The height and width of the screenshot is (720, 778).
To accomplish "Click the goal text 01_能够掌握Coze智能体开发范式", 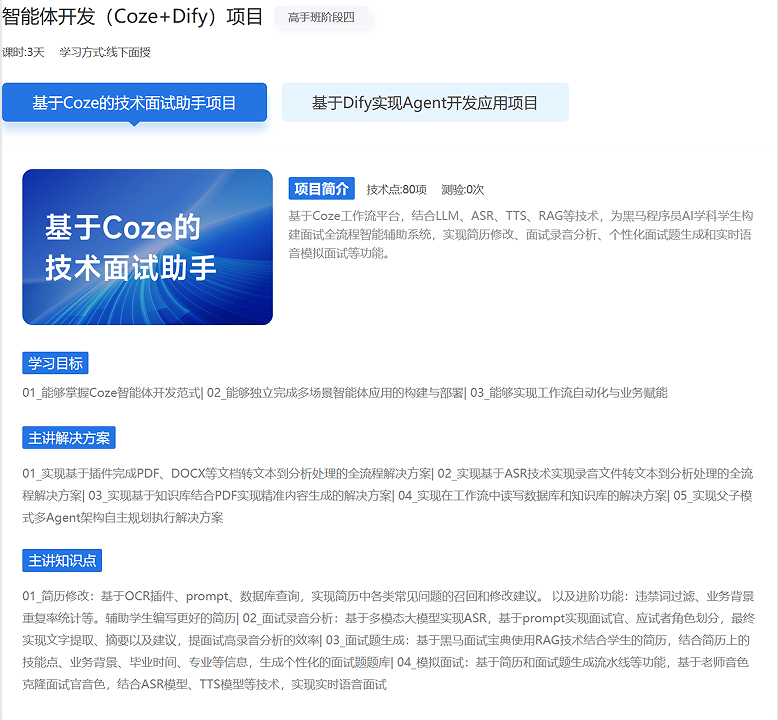I will click(x=112, y=393).
